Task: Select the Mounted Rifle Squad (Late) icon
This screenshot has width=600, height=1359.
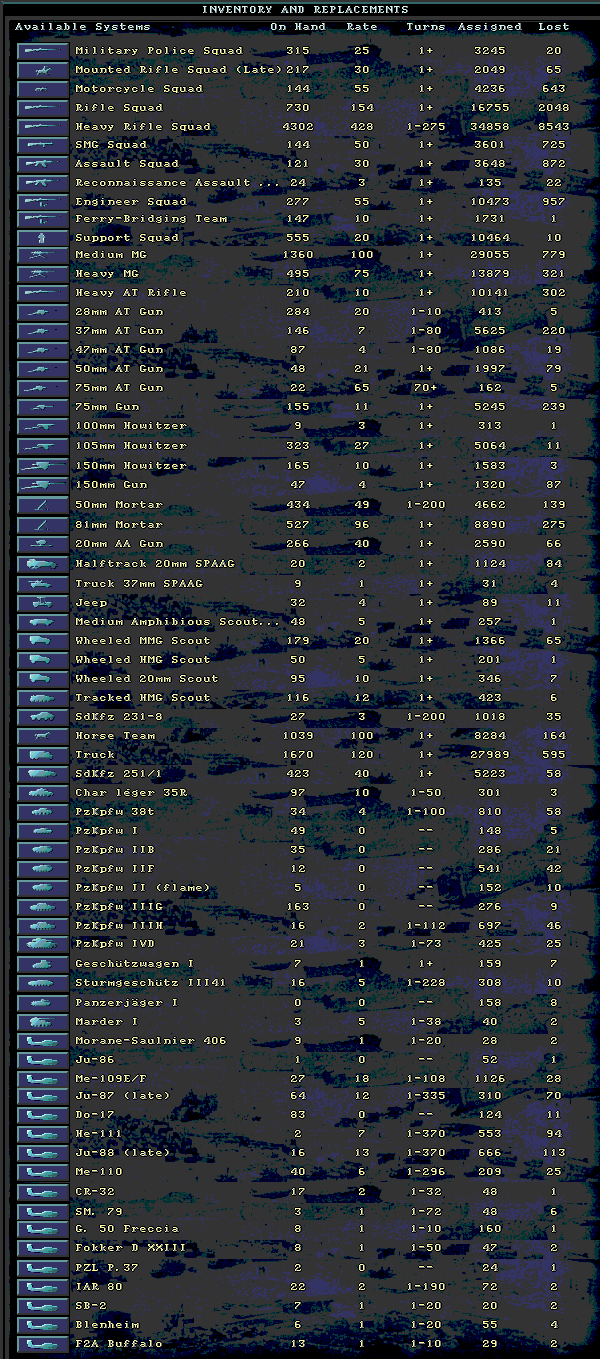Action: 42,70
